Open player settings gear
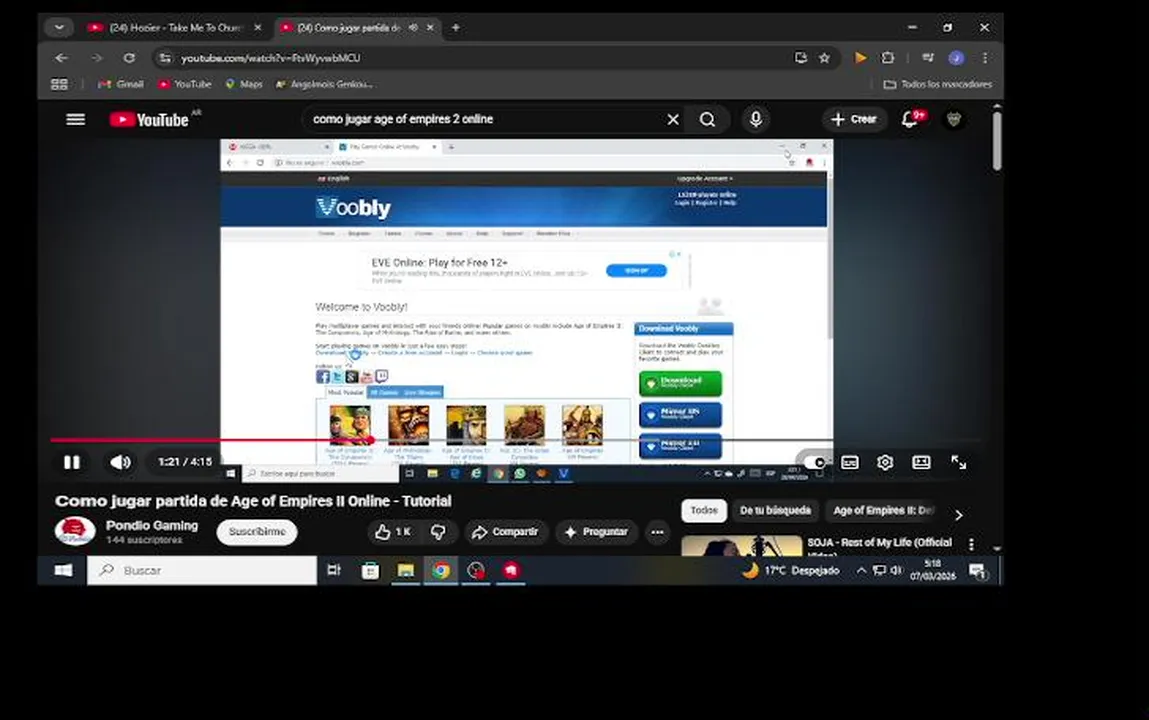 (x=885, y=462)
